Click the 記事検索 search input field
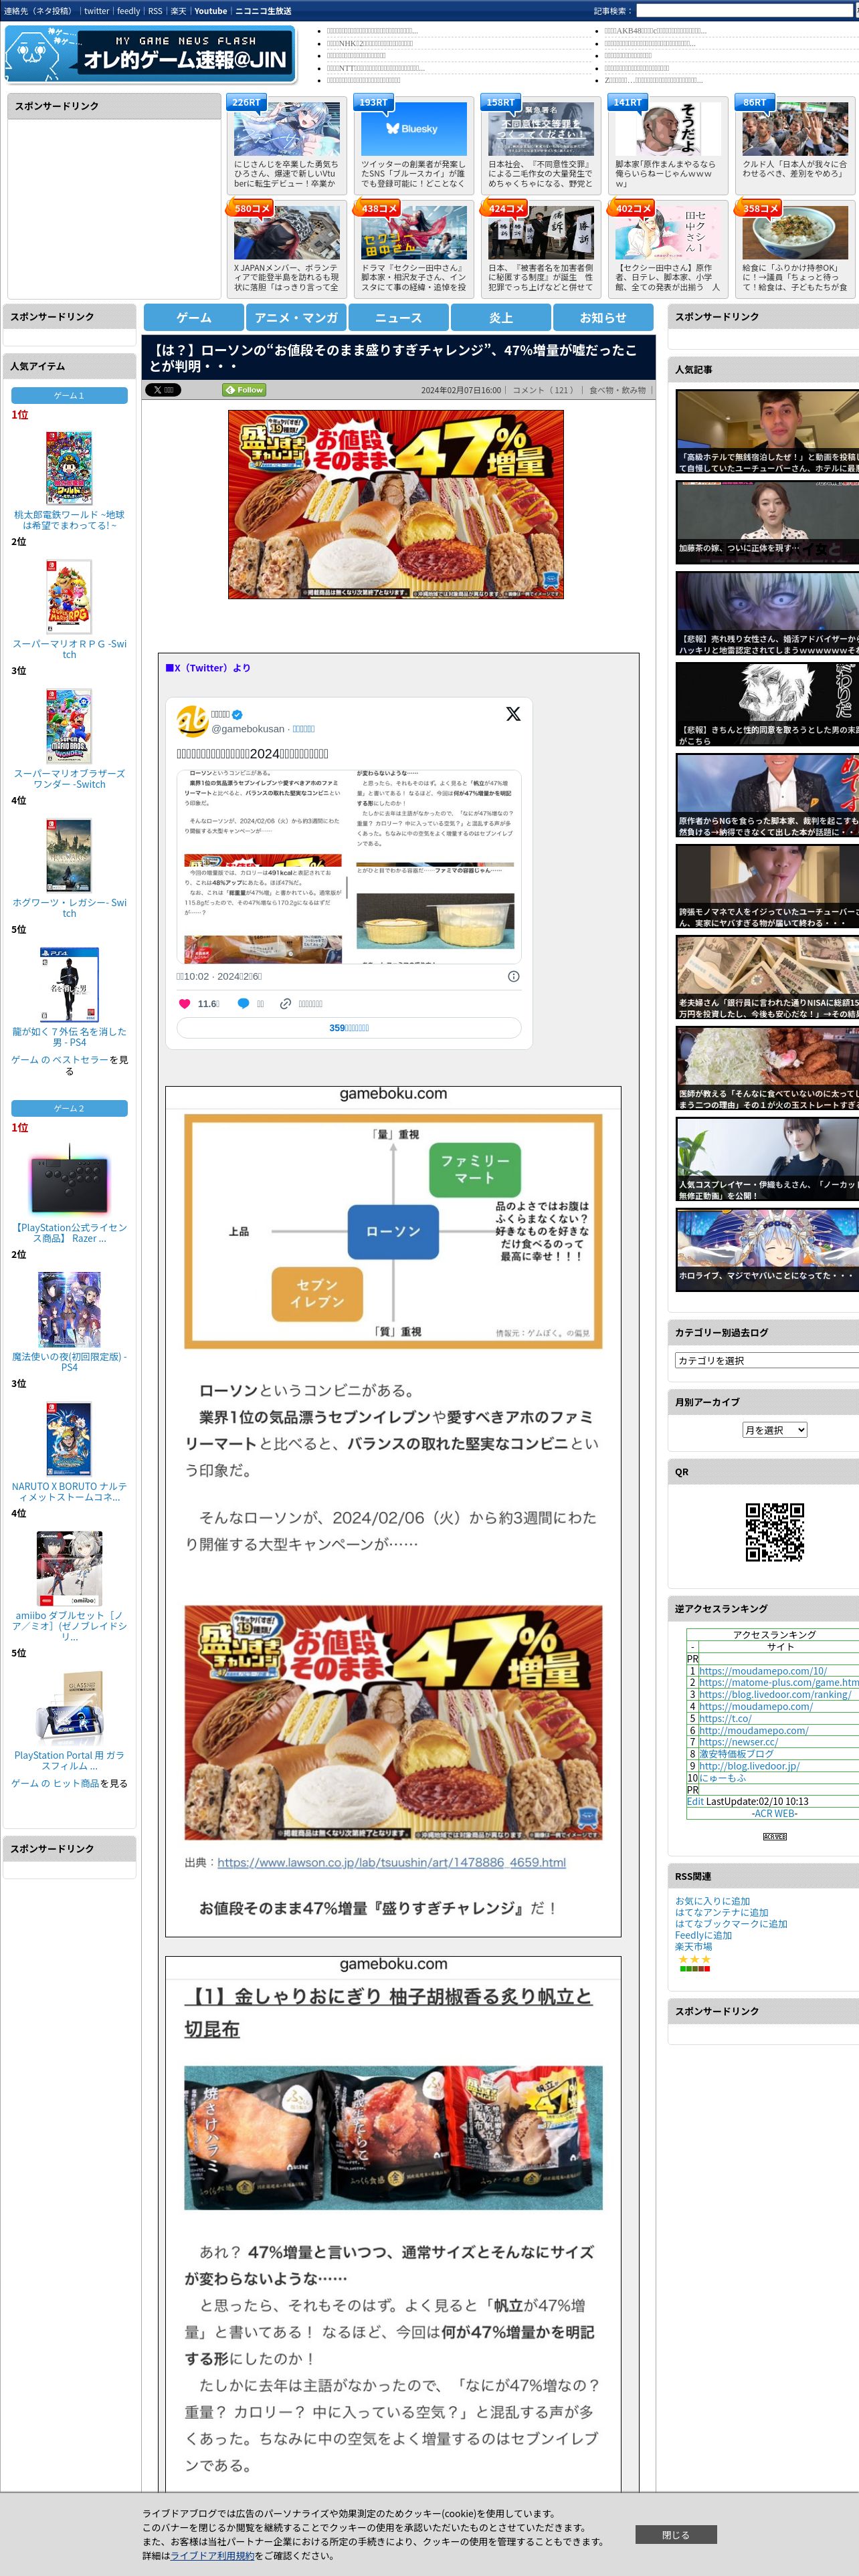This screenshot has height=2576, width=859. pos(745,11)
